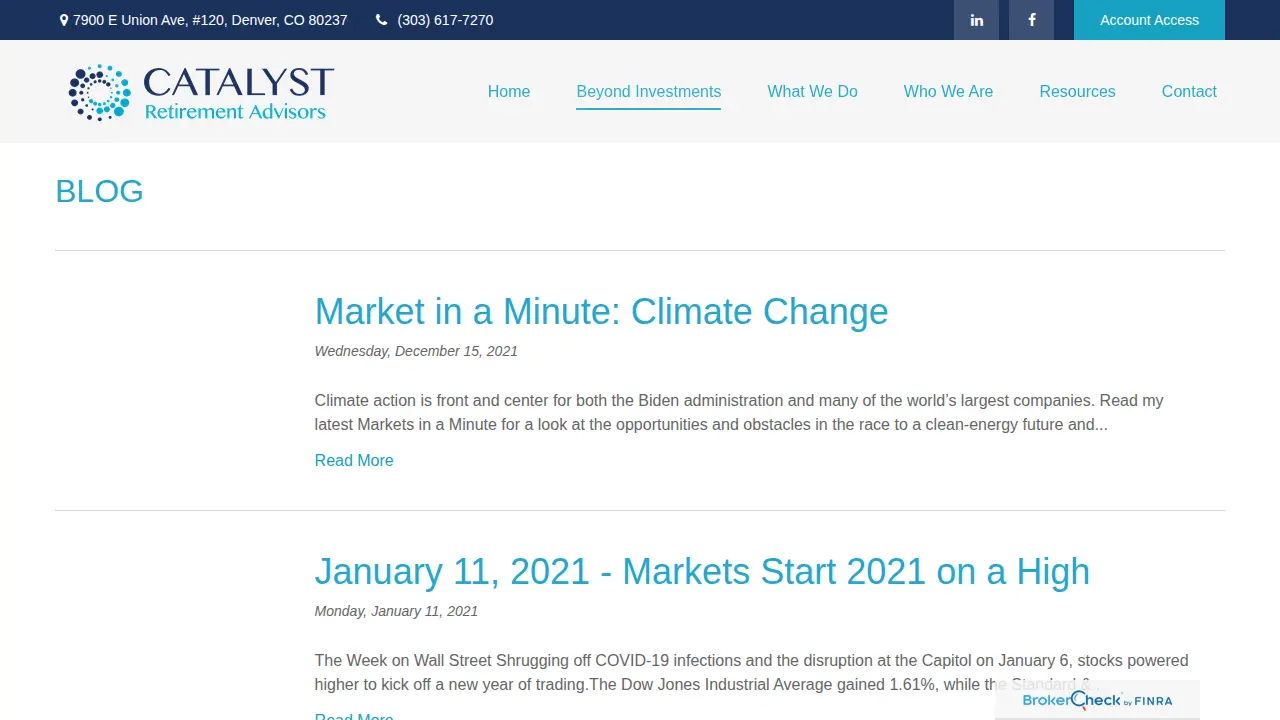Open the Beyond Investments menu

[x=648, y=91]
